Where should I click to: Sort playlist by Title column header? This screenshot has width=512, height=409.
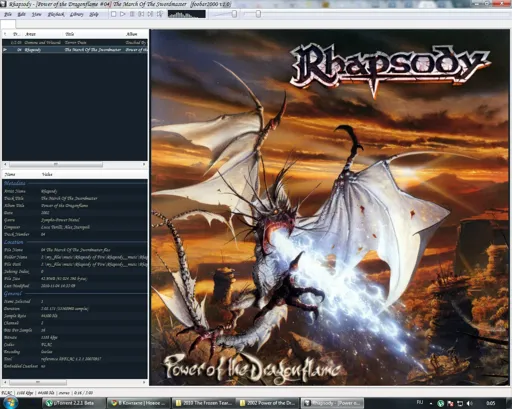click(x=93, y=34)
